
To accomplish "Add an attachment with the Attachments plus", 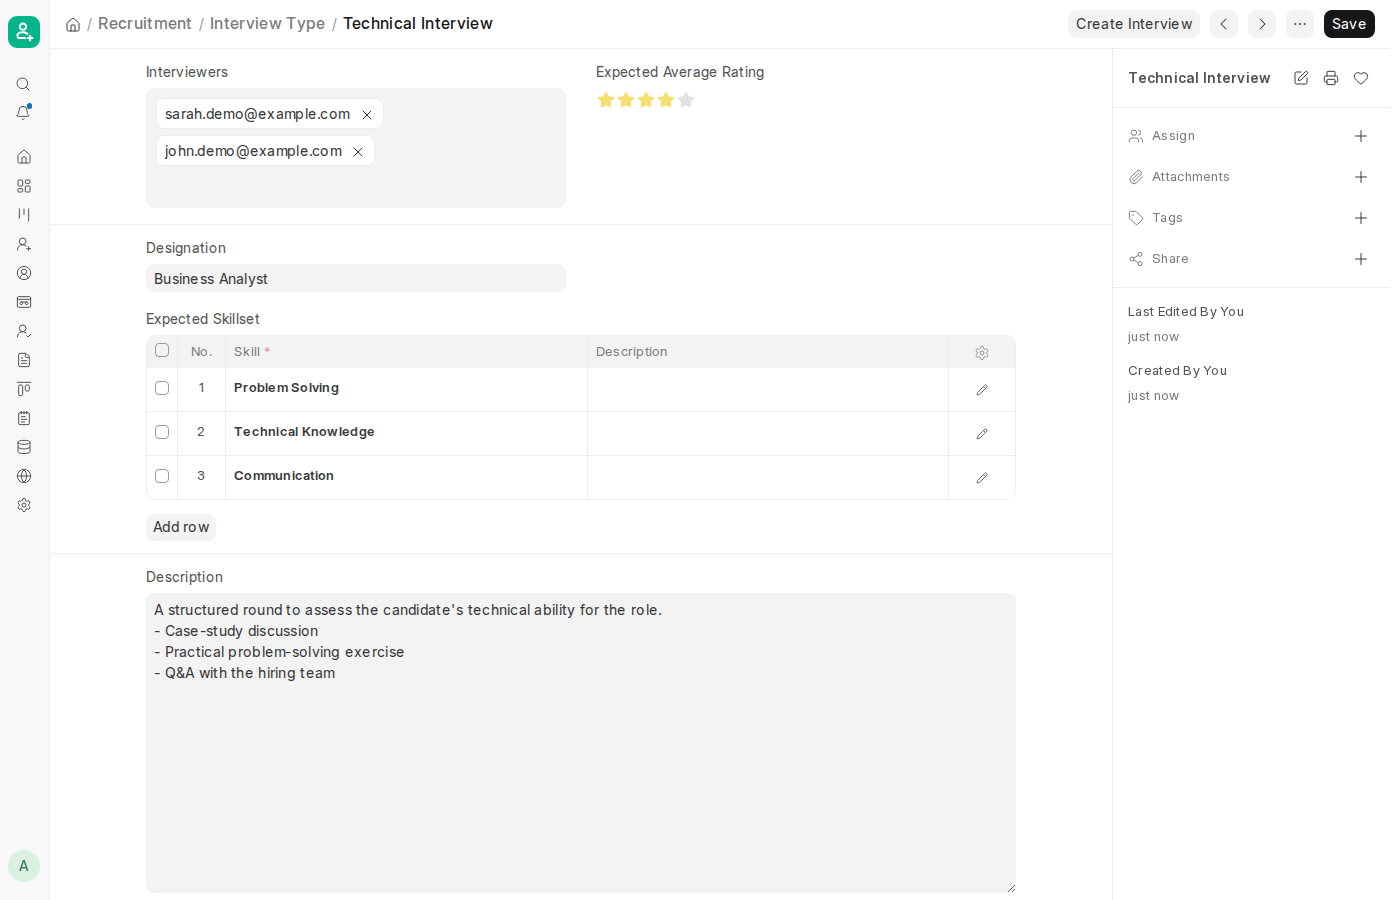I will point(1361,177).
